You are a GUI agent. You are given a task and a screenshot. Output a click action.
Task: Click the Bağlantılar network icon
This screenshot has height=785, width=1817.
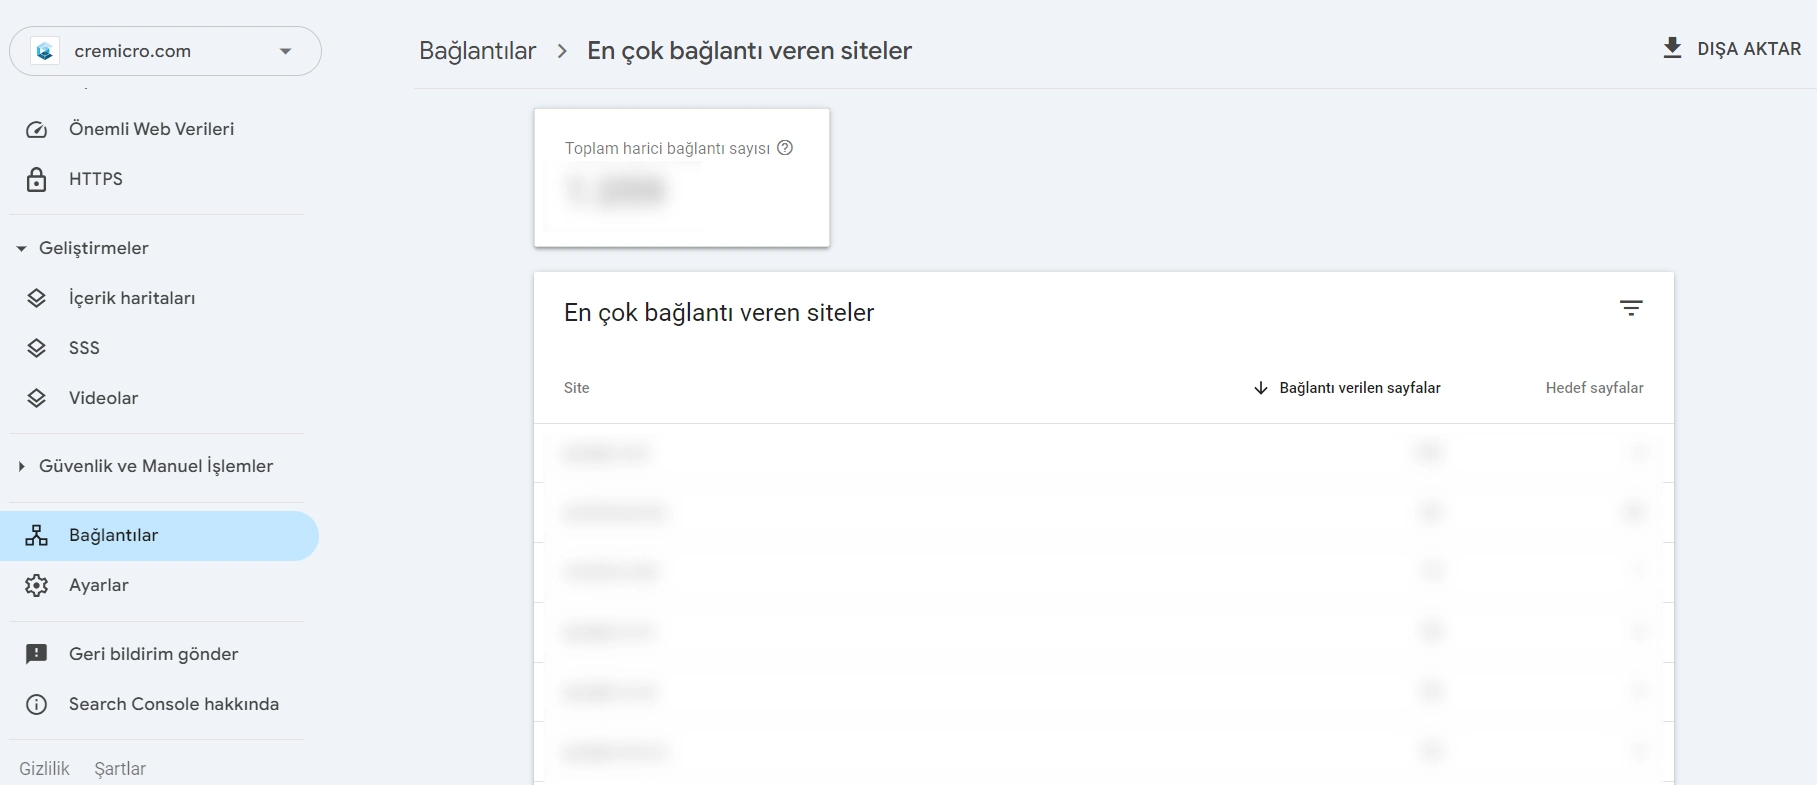click(x=36, y=535)
